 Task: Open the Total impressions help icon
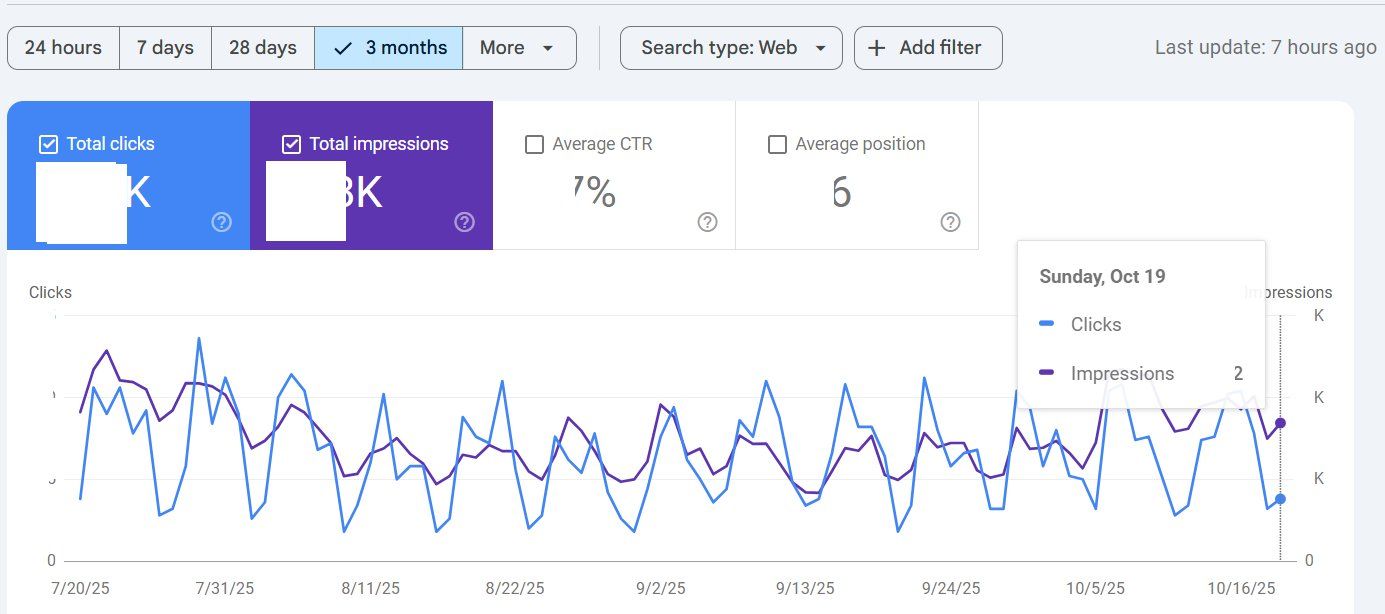coord(464,222)
